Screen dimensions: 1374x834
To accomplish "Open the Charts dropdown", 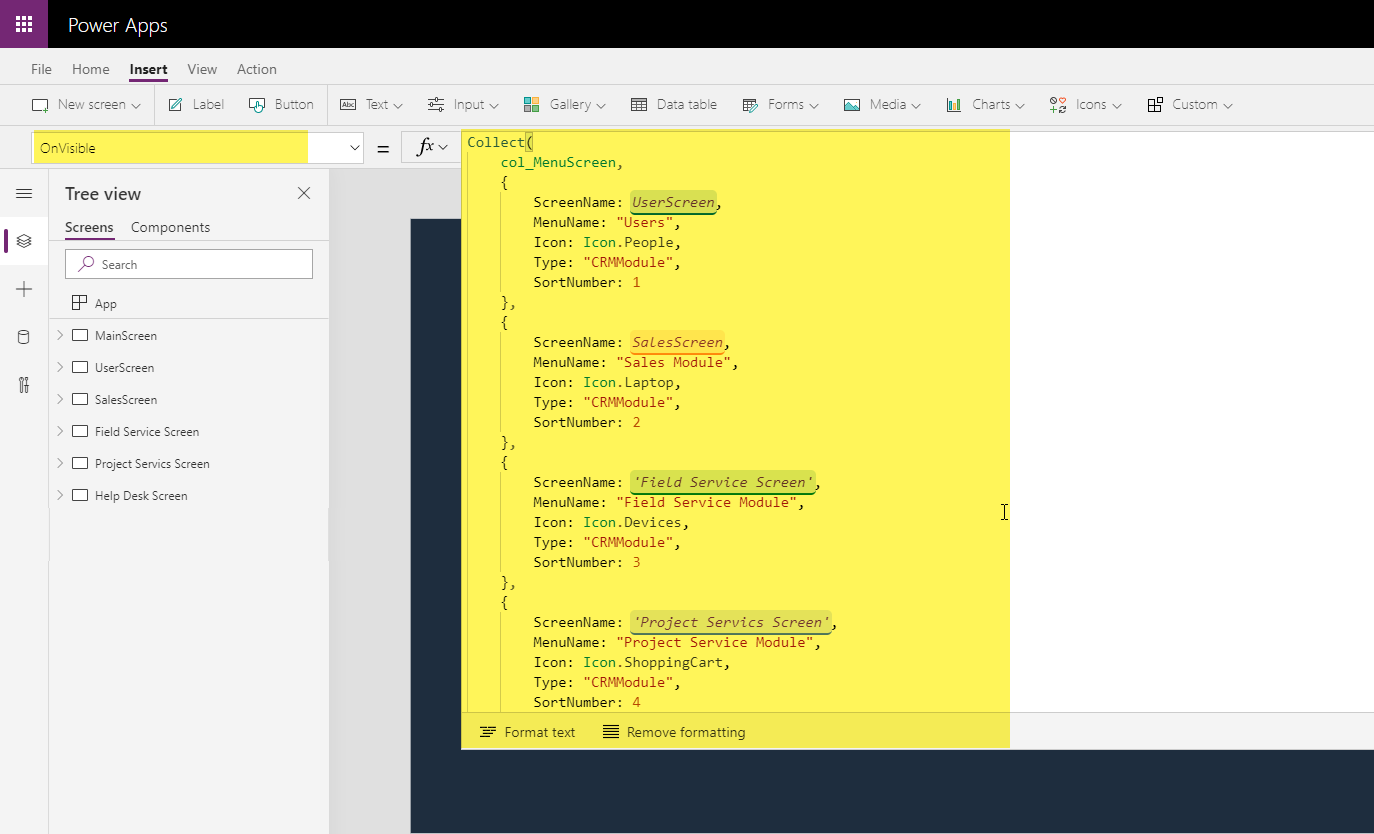I will (x=985, y=104).
